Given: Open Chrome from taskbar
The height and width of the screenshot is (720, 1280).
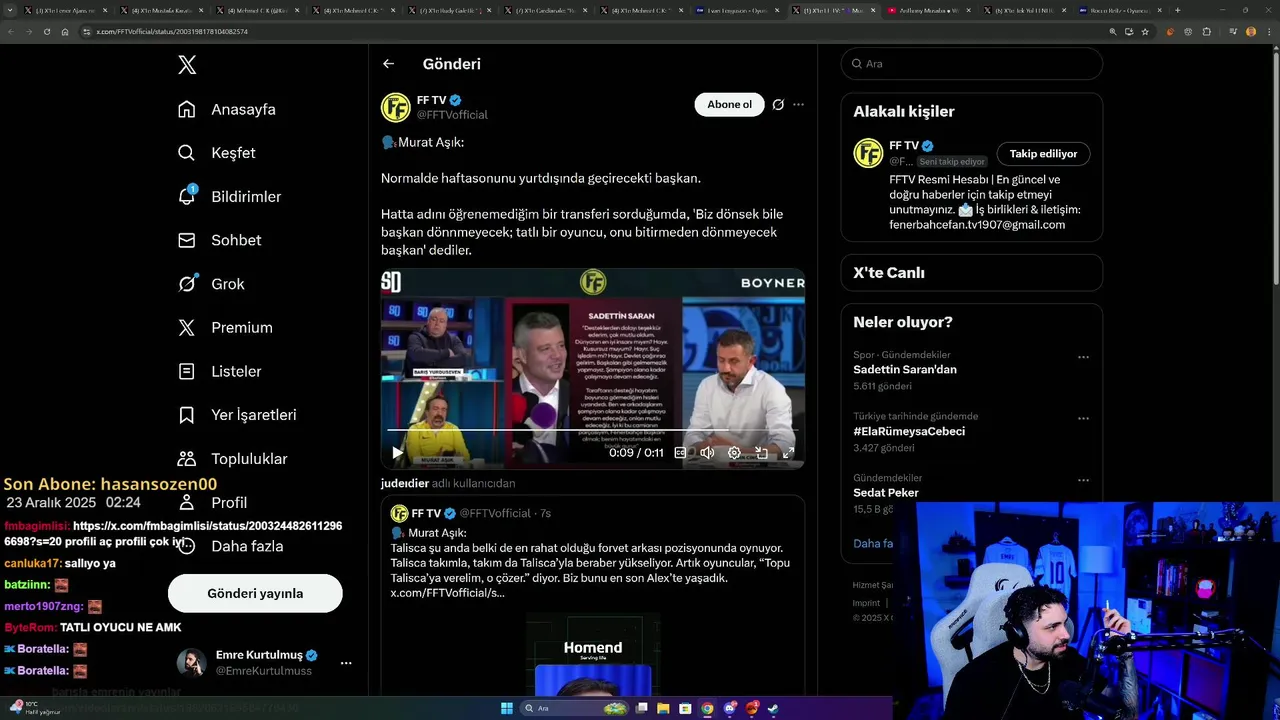Looking at the screenshot, I should 707,708.
